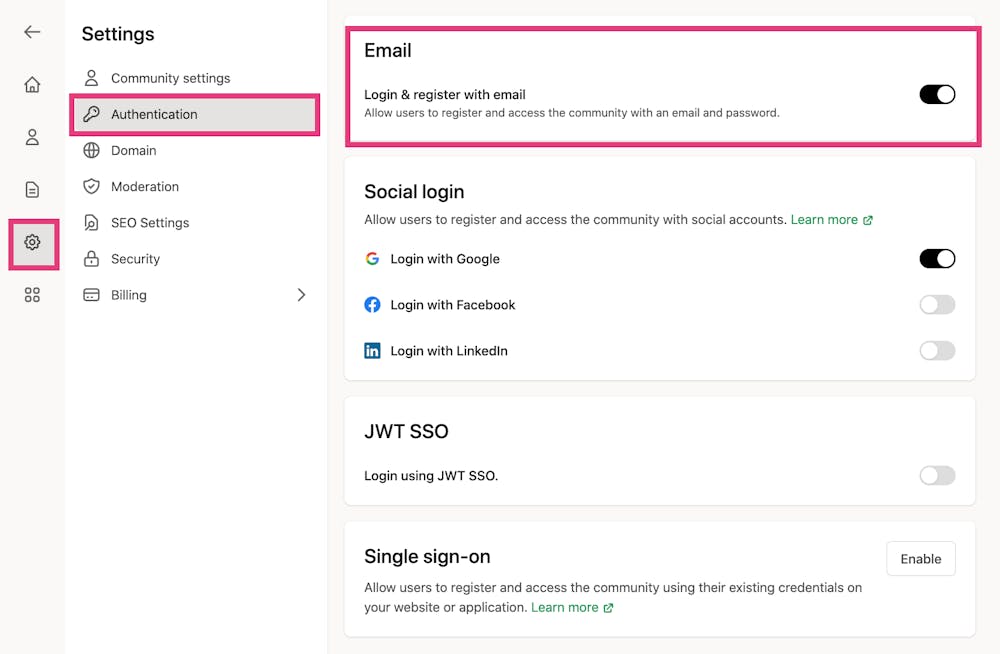This screenshot has height=654, width=1000.
Task: Click the document page icon in rail
Action: click(x=32, y=189)
